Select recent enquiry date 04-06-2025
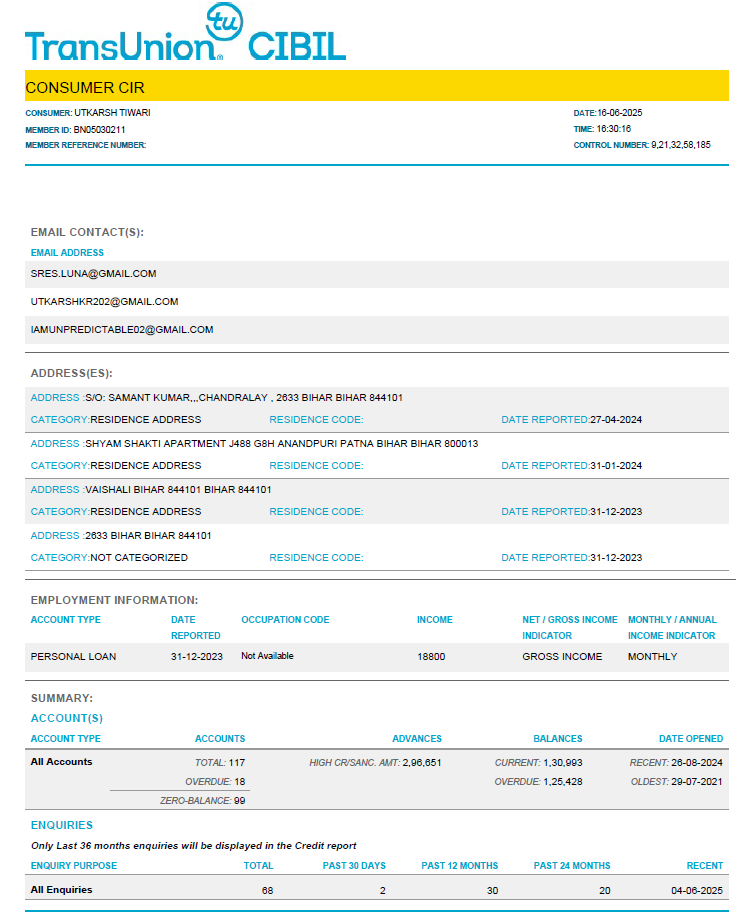This screenshot has height=912, width=736. [x=697, y=891]
